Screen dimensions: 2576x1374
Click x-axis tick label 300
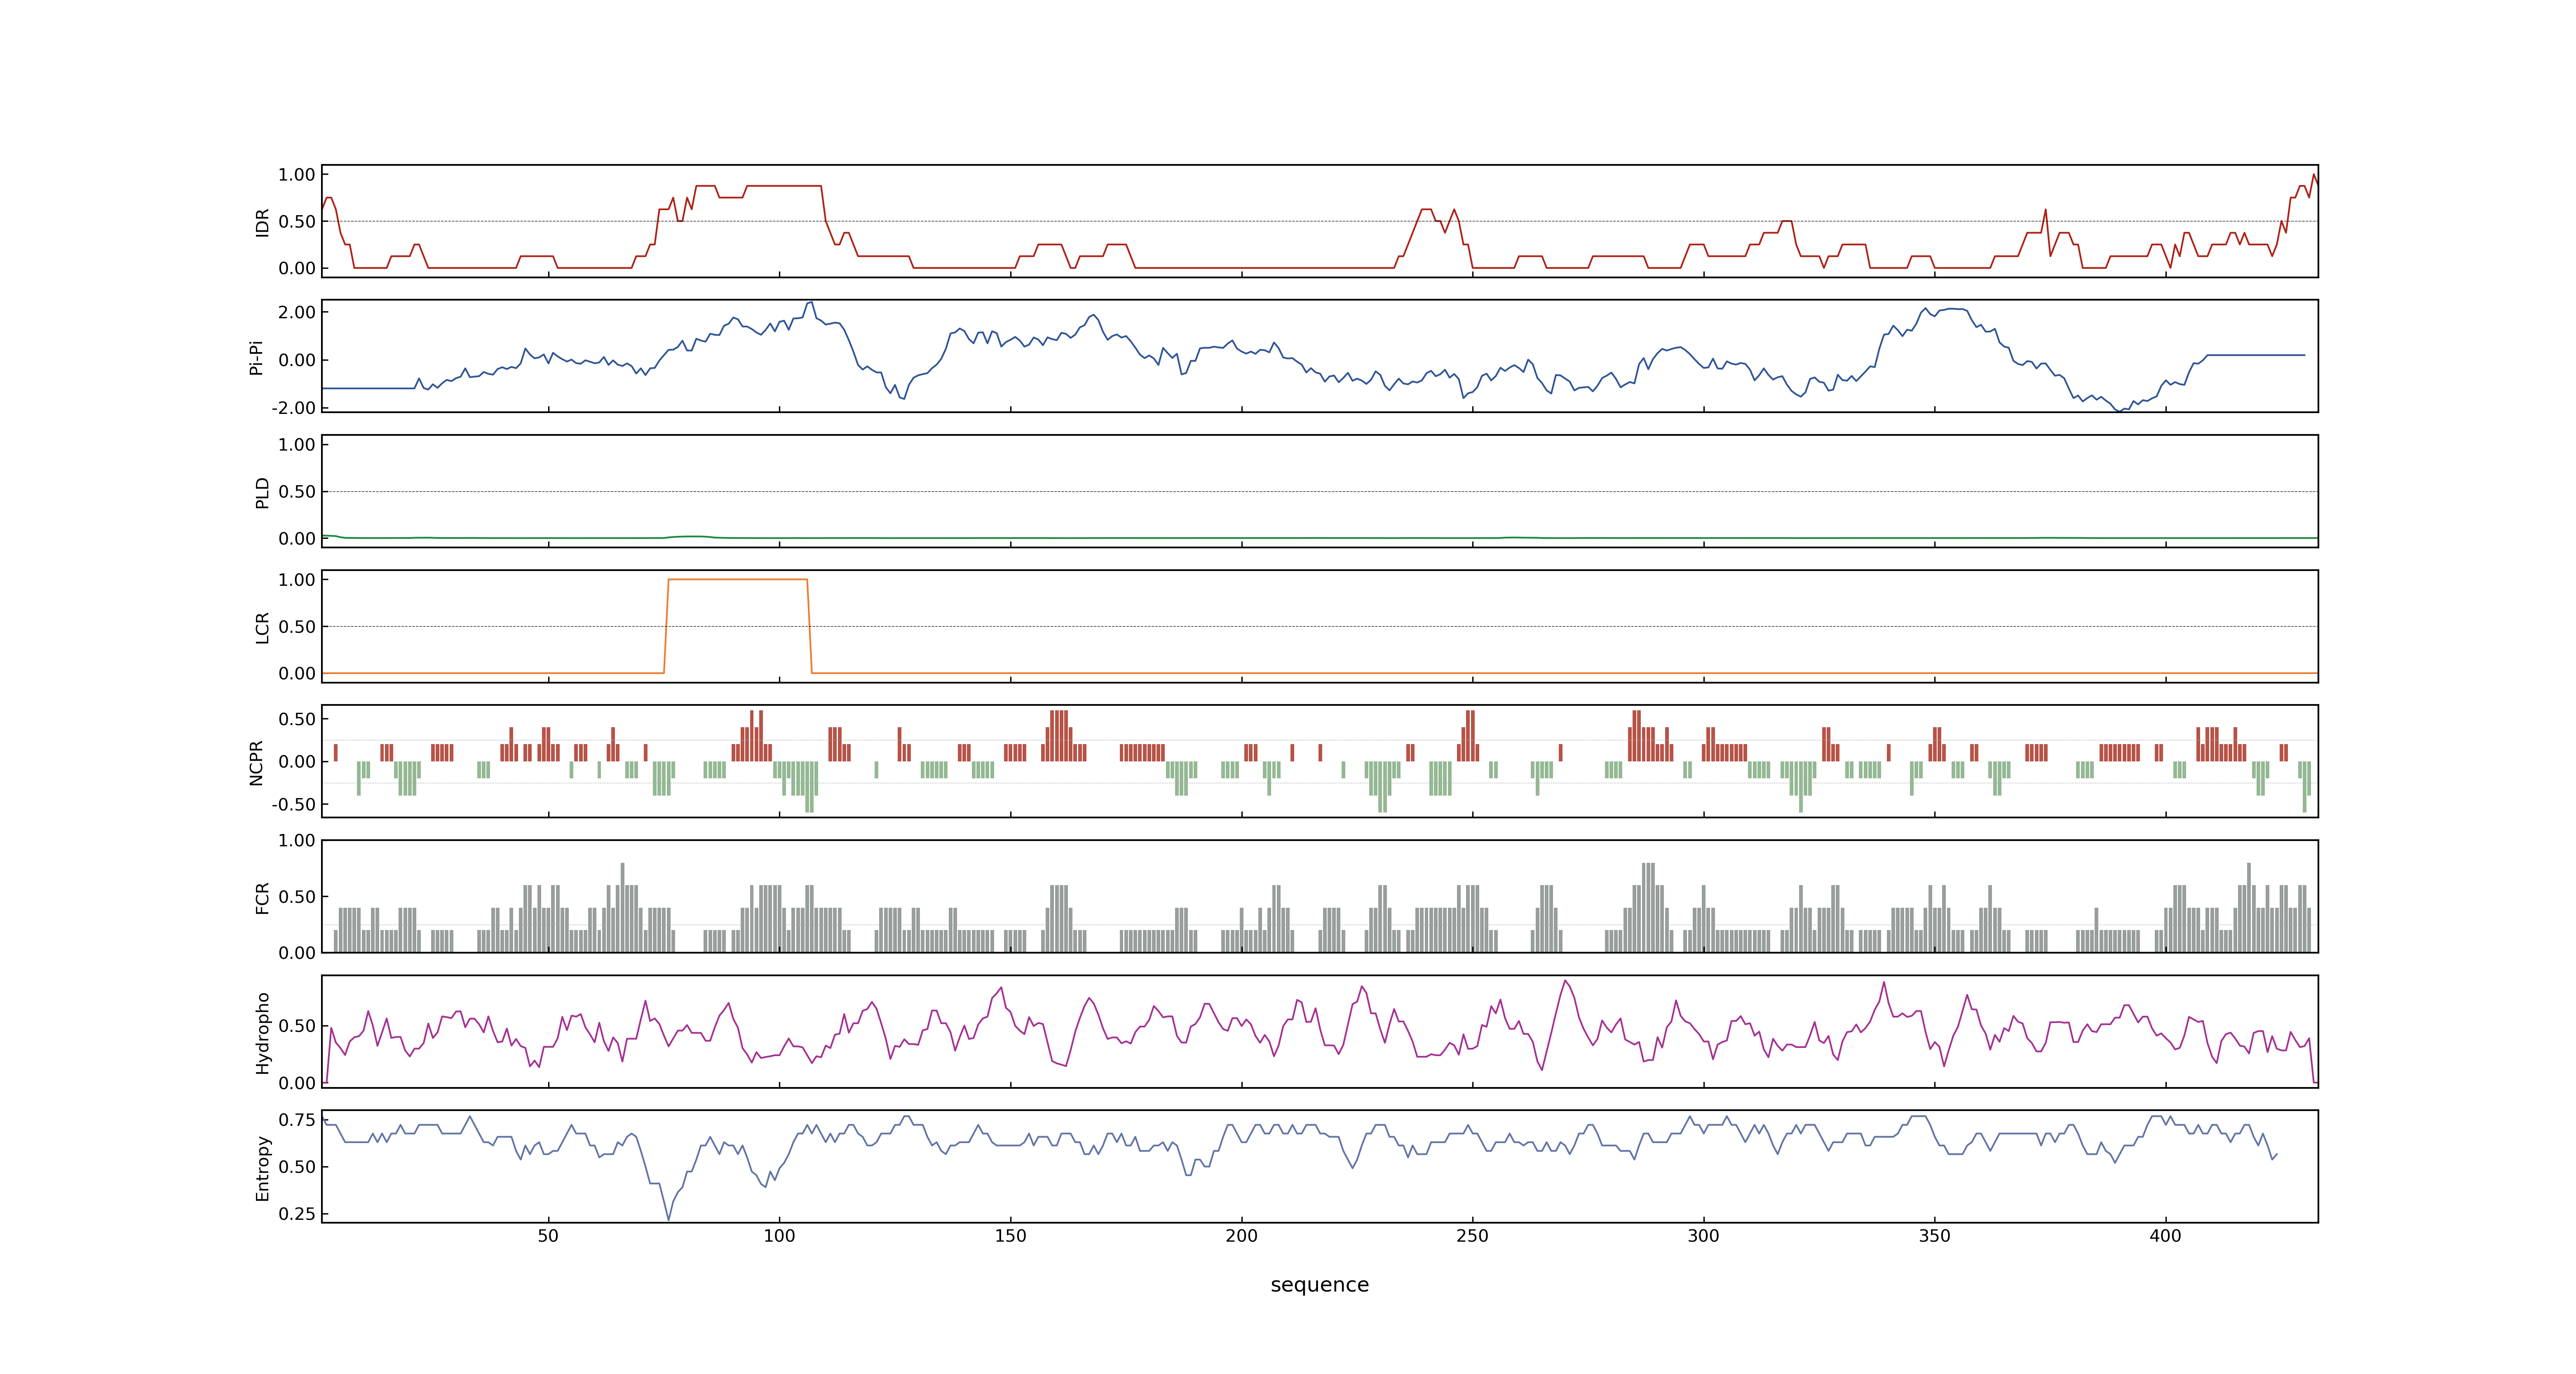click(1703, 1236)
